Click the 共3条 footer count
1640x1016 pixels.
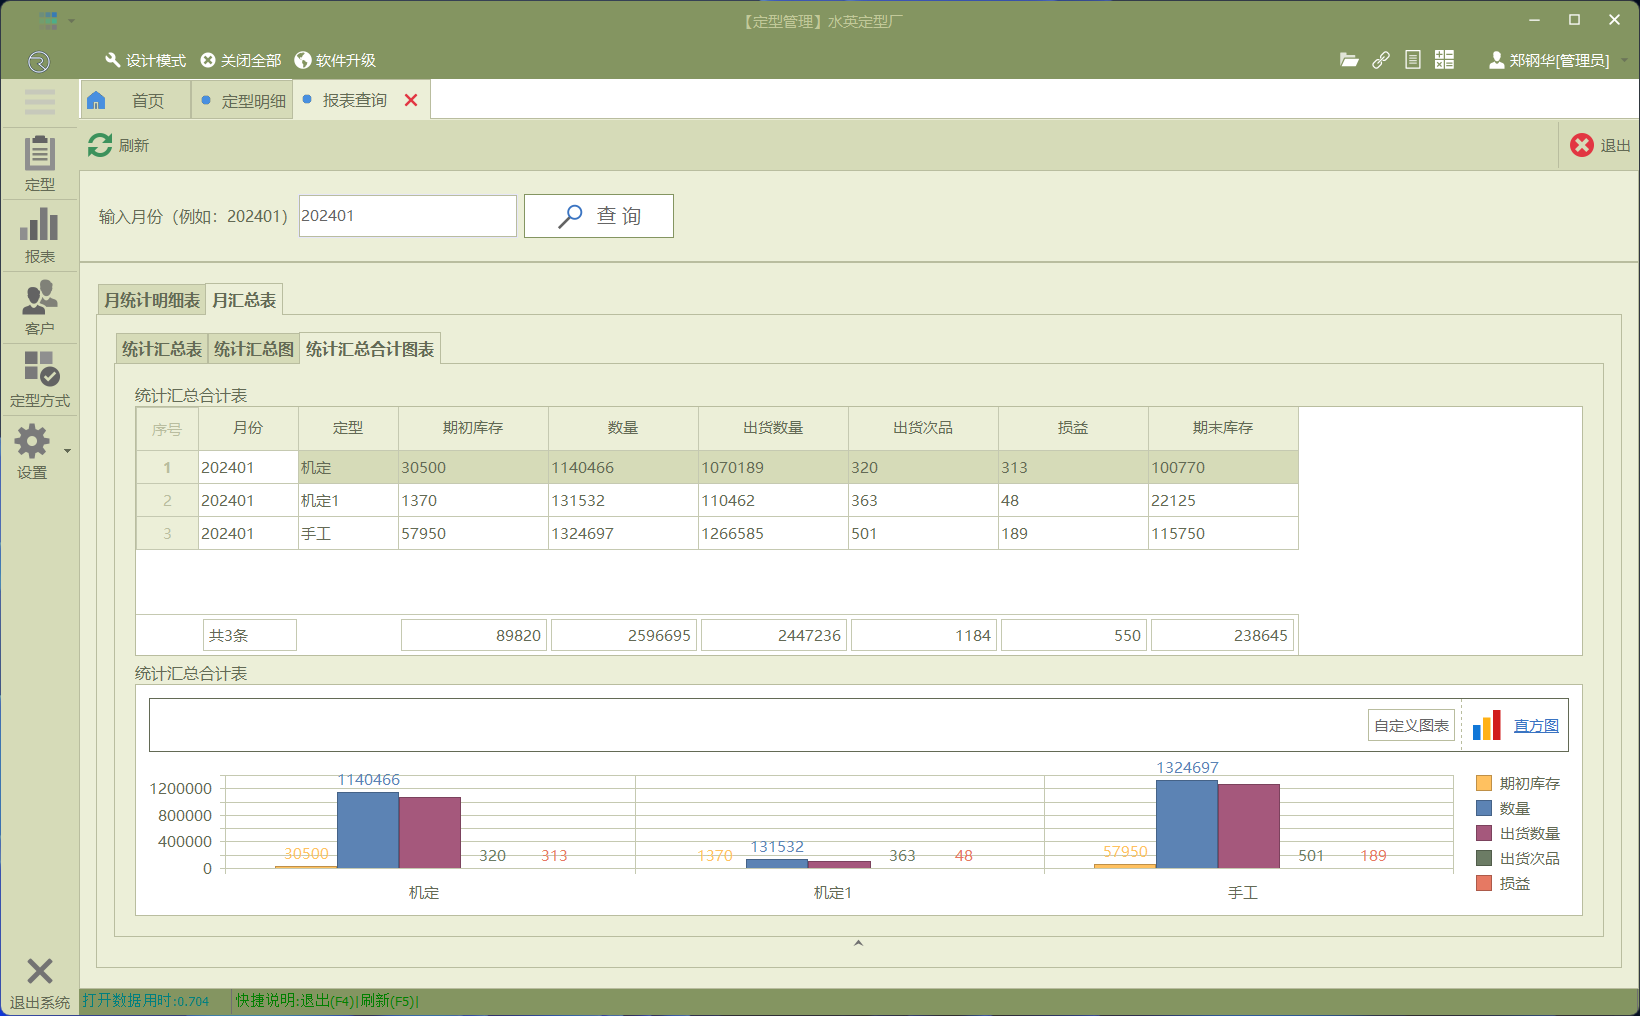[249, 635]
